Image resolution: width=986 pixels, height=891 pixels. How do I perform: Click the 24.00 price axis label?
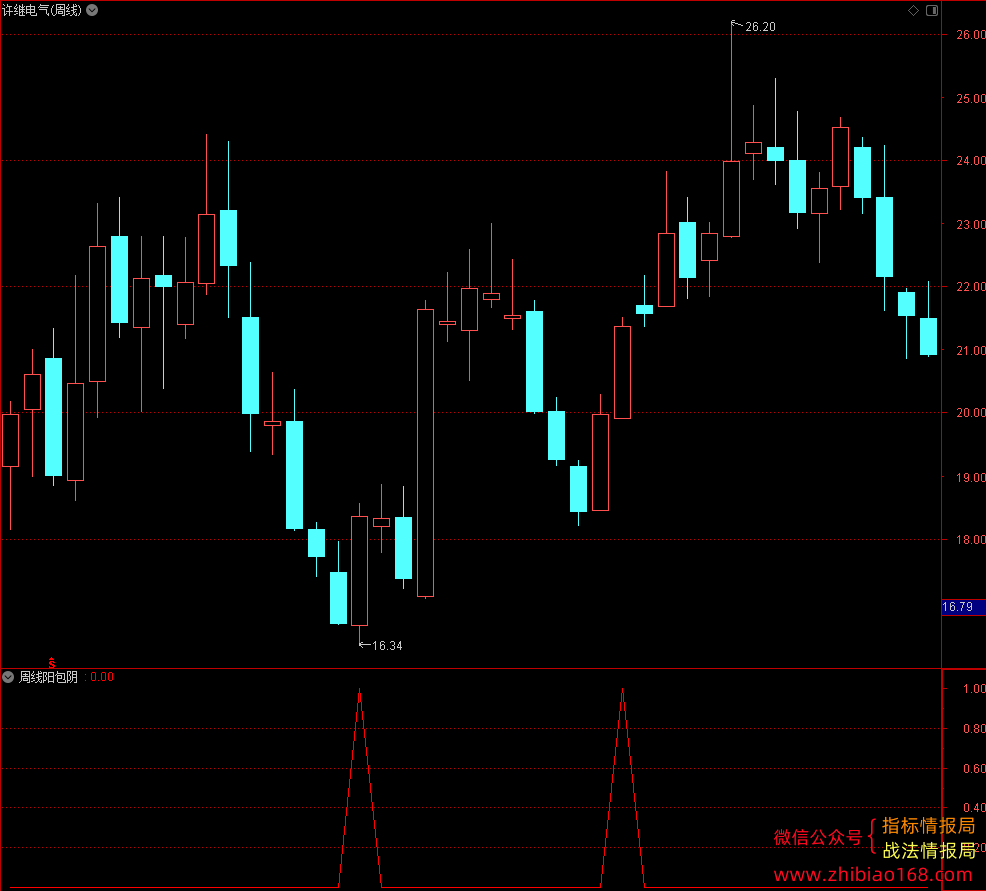click(970, 161)
